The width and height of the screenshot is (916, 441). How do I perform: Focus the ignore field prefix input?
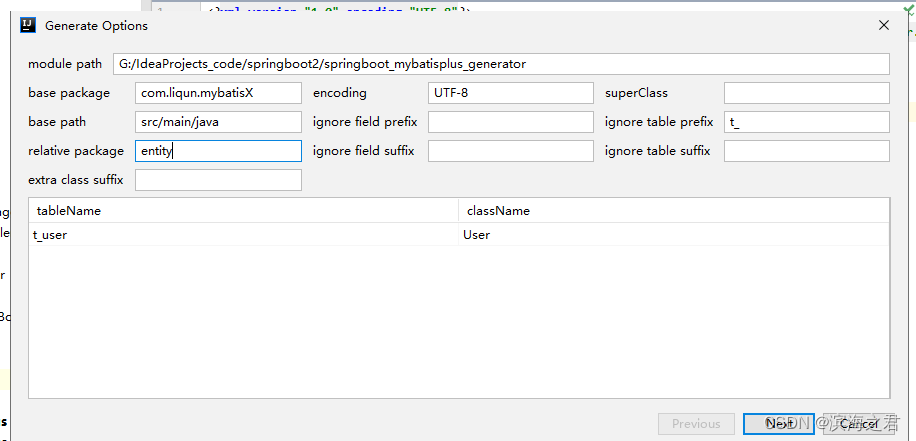pyautogui.click(x=511, y=122)
